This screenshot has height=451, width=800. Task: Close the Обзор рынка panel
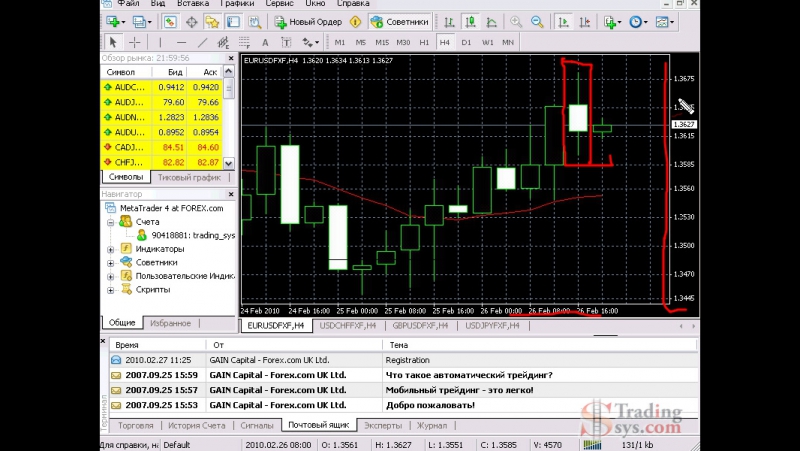[x=231, y=58]
